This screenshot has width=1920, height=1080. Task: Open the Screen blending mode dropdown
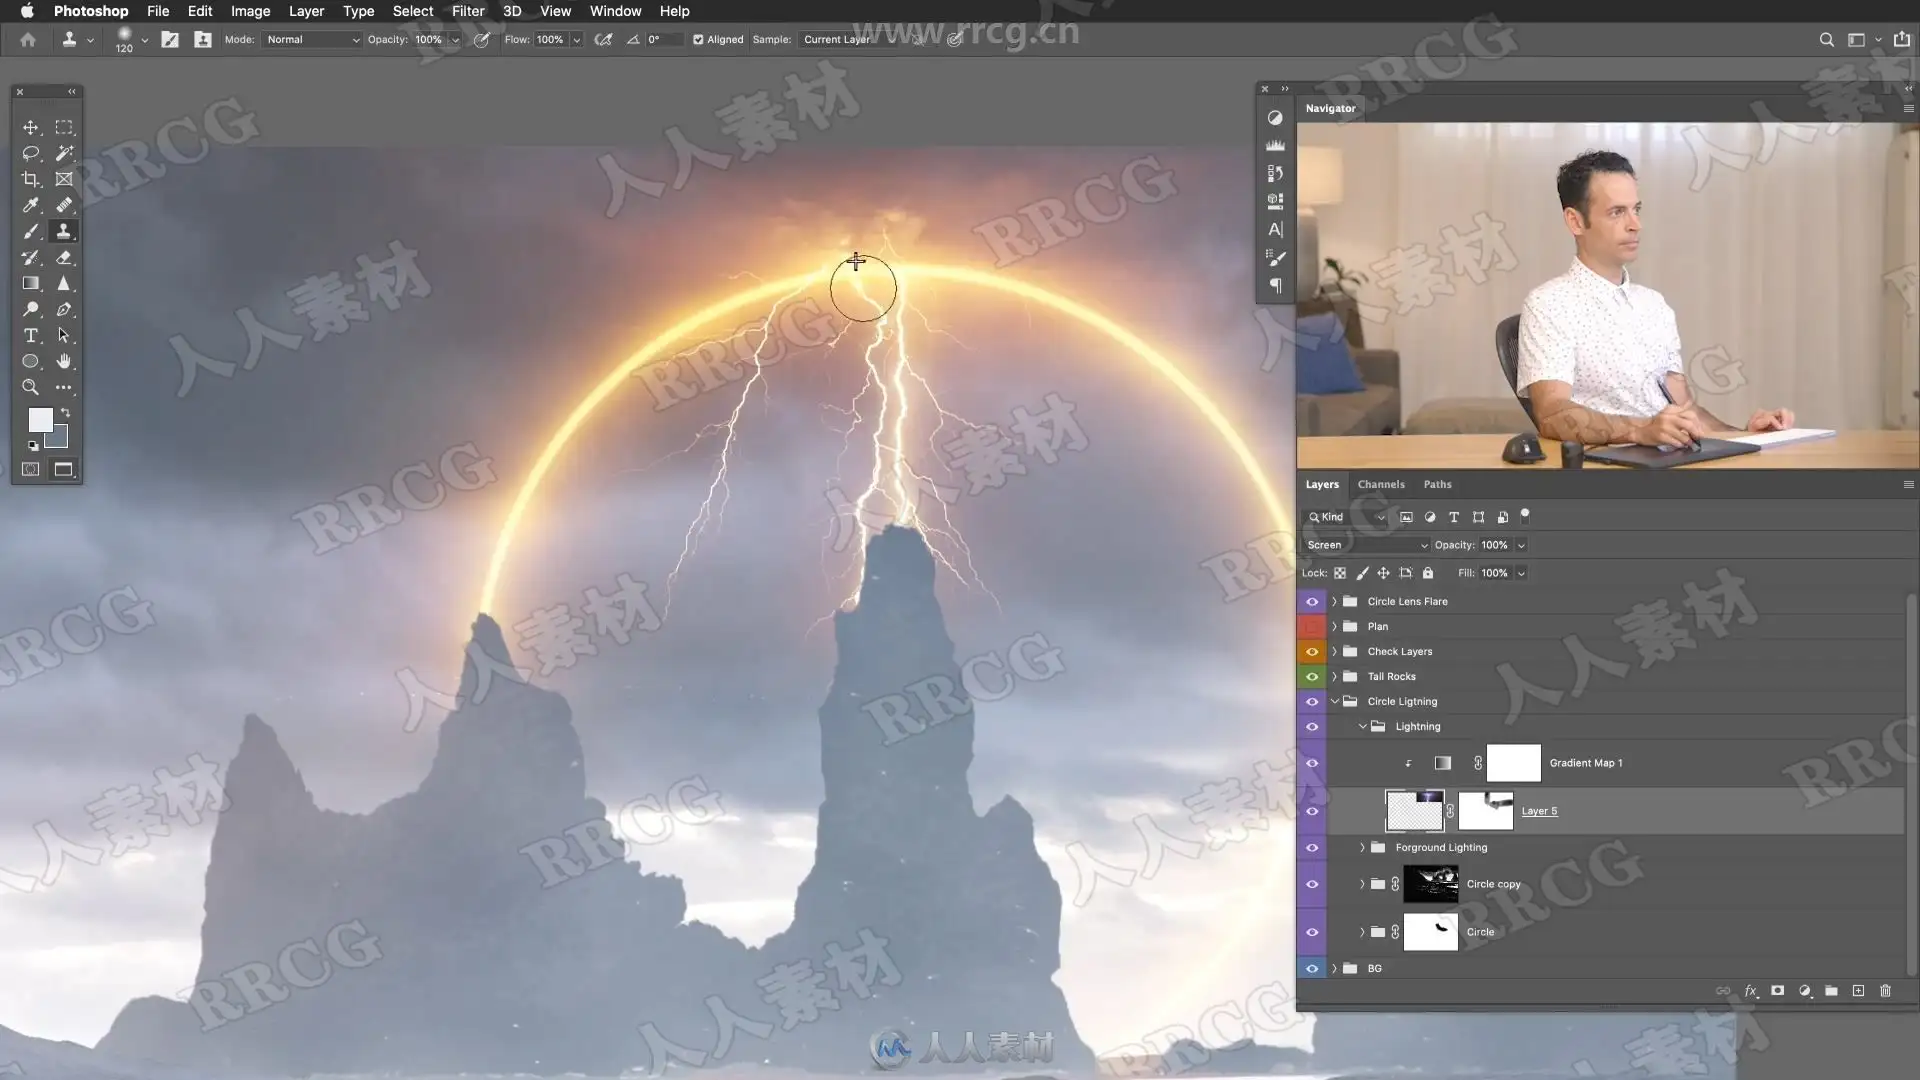coord(1366,545)
